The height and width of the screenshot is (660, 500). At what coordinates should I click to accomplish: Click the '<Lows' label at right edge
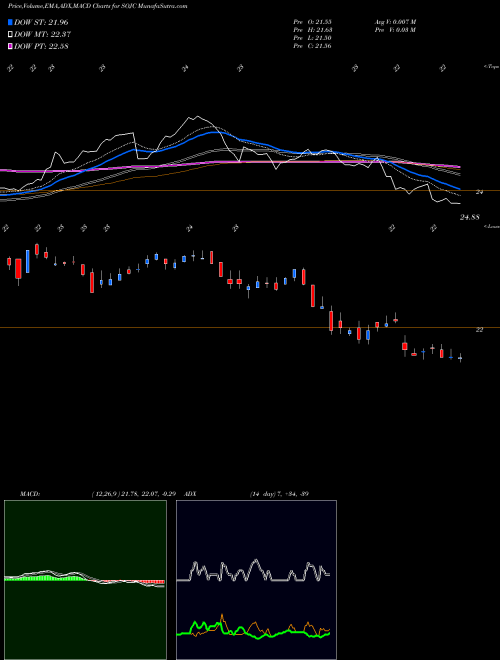tap(492, 226)
